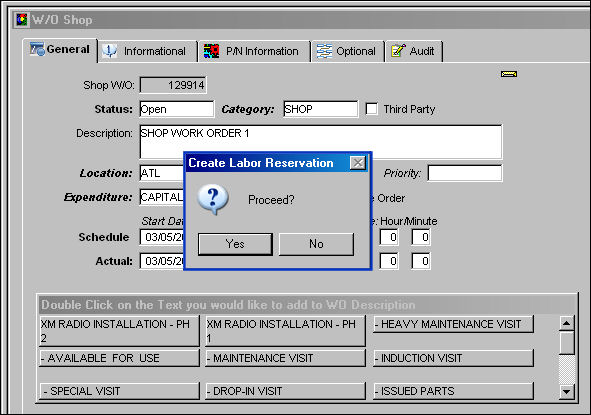Screen dimensions: 591x415
Task: Close the Create Labor Reservation dialog
Action: click(358, 163)
